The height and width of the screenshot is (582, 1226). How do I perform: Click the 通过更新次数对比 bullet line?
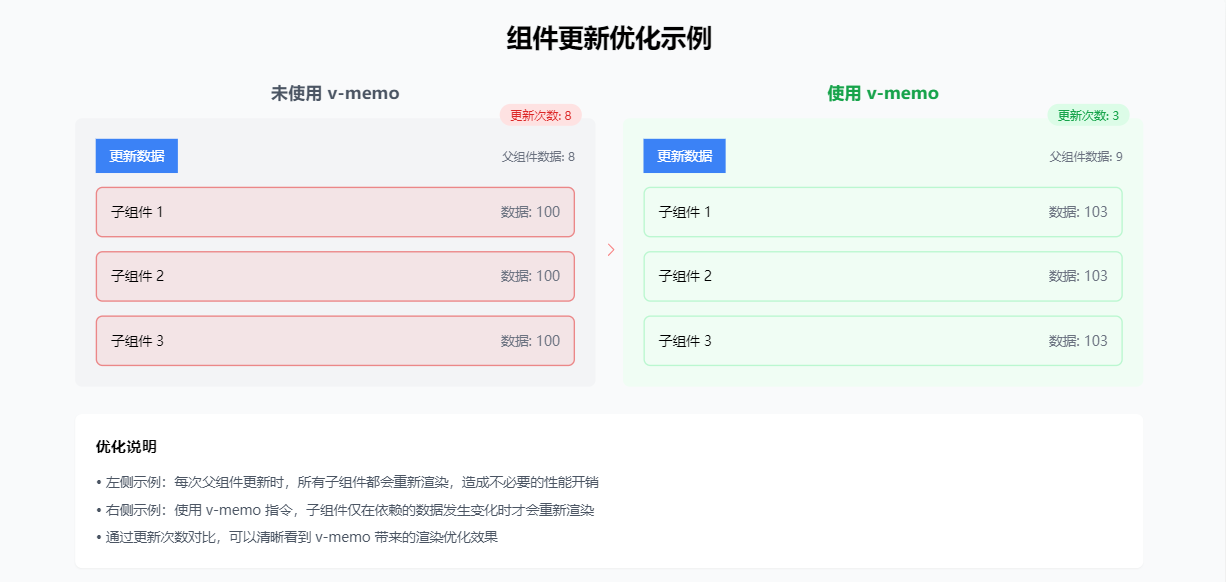click(x=297, y=536)
